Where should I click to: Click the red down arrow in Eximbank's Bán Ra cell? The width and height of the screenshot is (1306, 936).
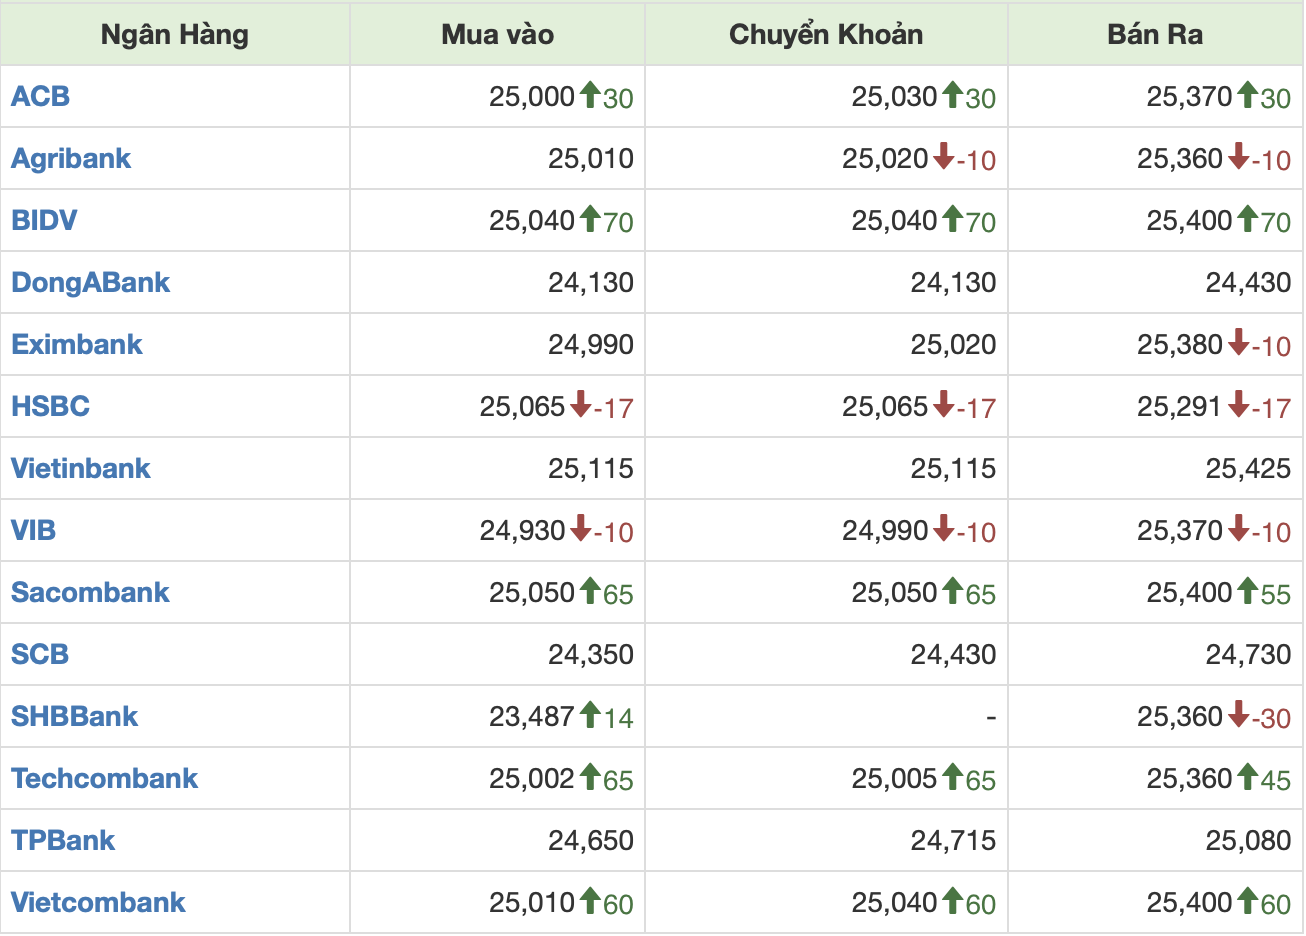tap(1238, 343)
